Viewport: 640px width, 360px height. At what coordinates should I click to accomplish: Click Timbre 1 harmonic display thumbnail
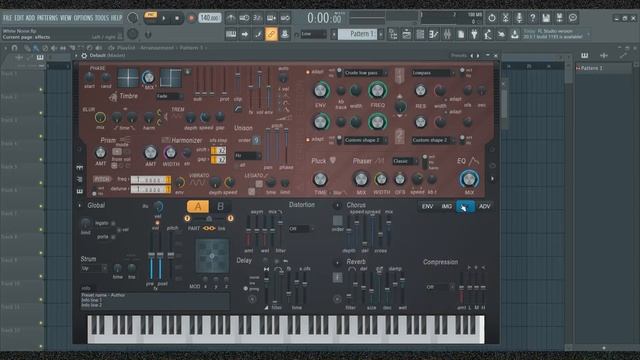[128, 78]
